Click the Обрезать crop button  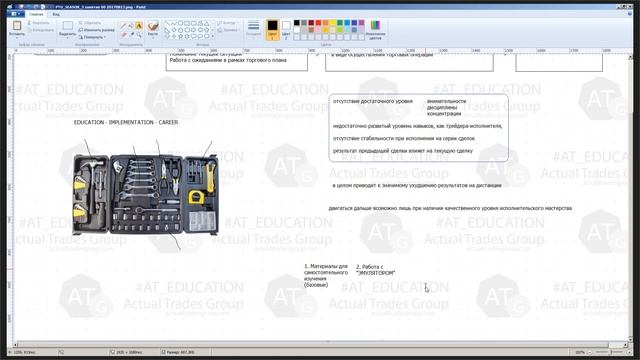[89, 23]
